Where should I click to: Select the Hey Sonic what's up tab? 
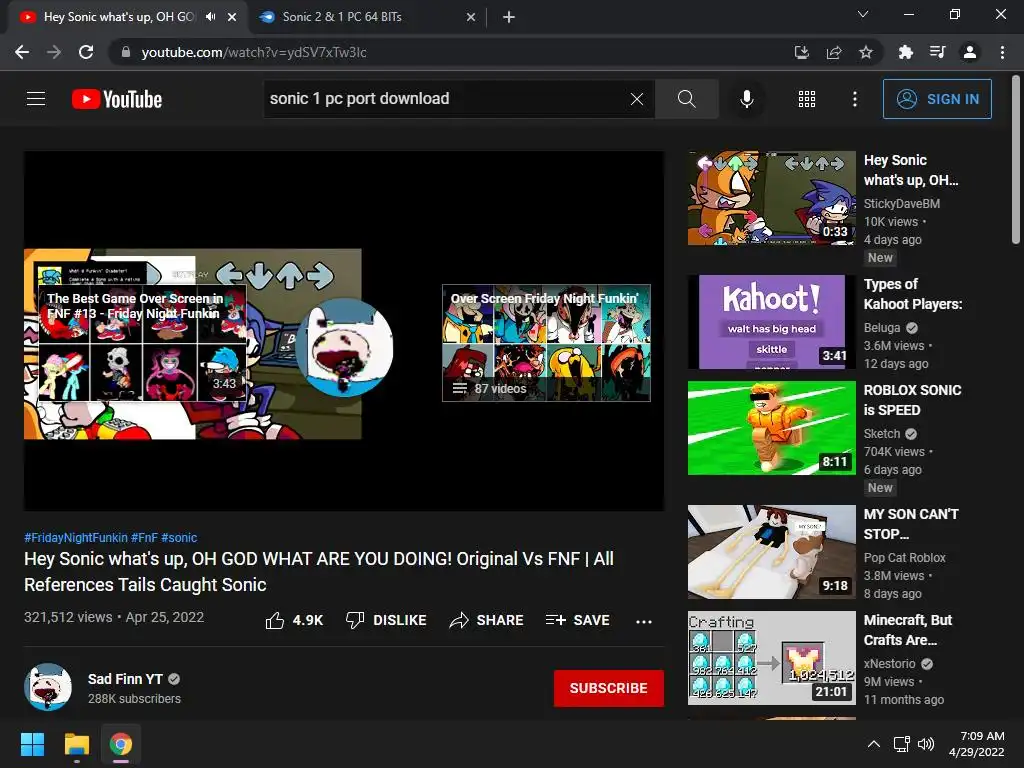pyautogui.click(x=119, y=17)
